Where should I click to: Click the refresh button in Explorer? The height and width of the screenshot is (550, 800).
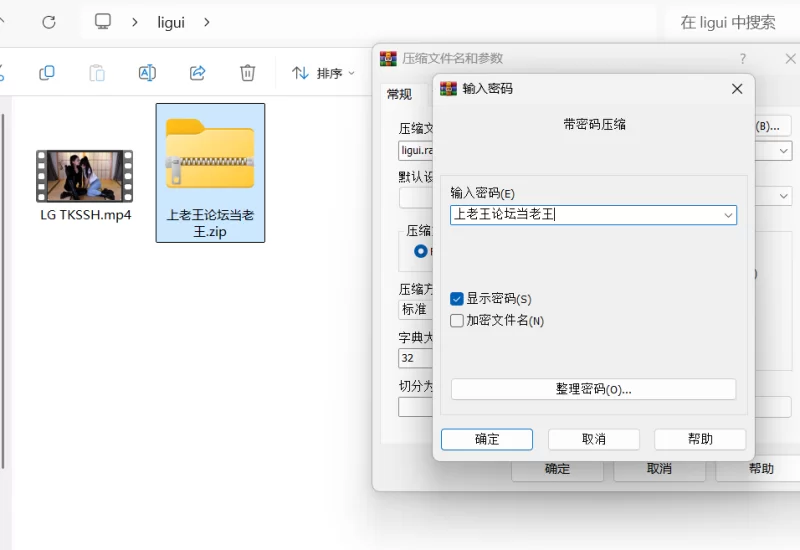[48, 22]
